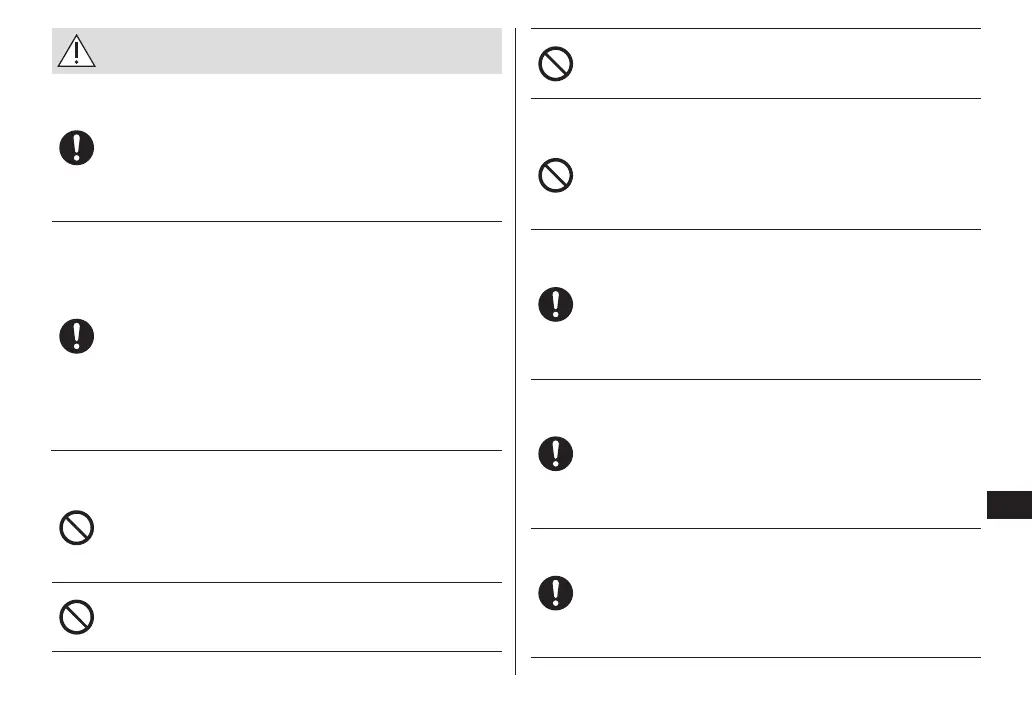Click the topmost prohibition icon, right column

(x=556, y=65)
